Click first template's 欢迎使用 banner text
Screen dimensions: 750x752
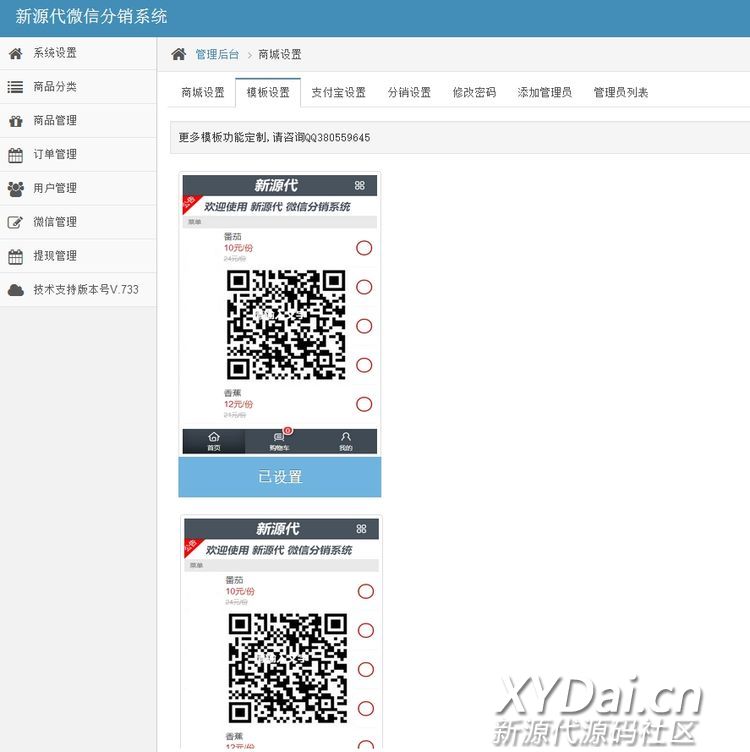[277, 207]
